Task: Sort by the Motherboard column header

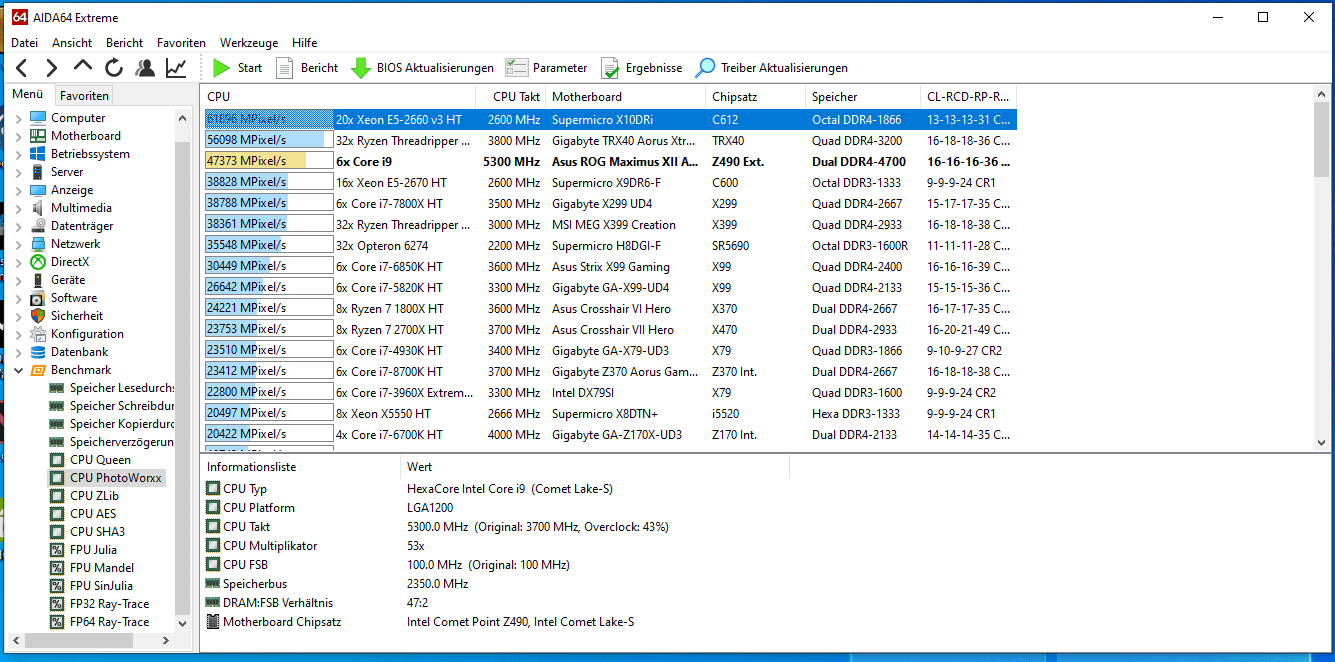Action: tap(626, 97)
